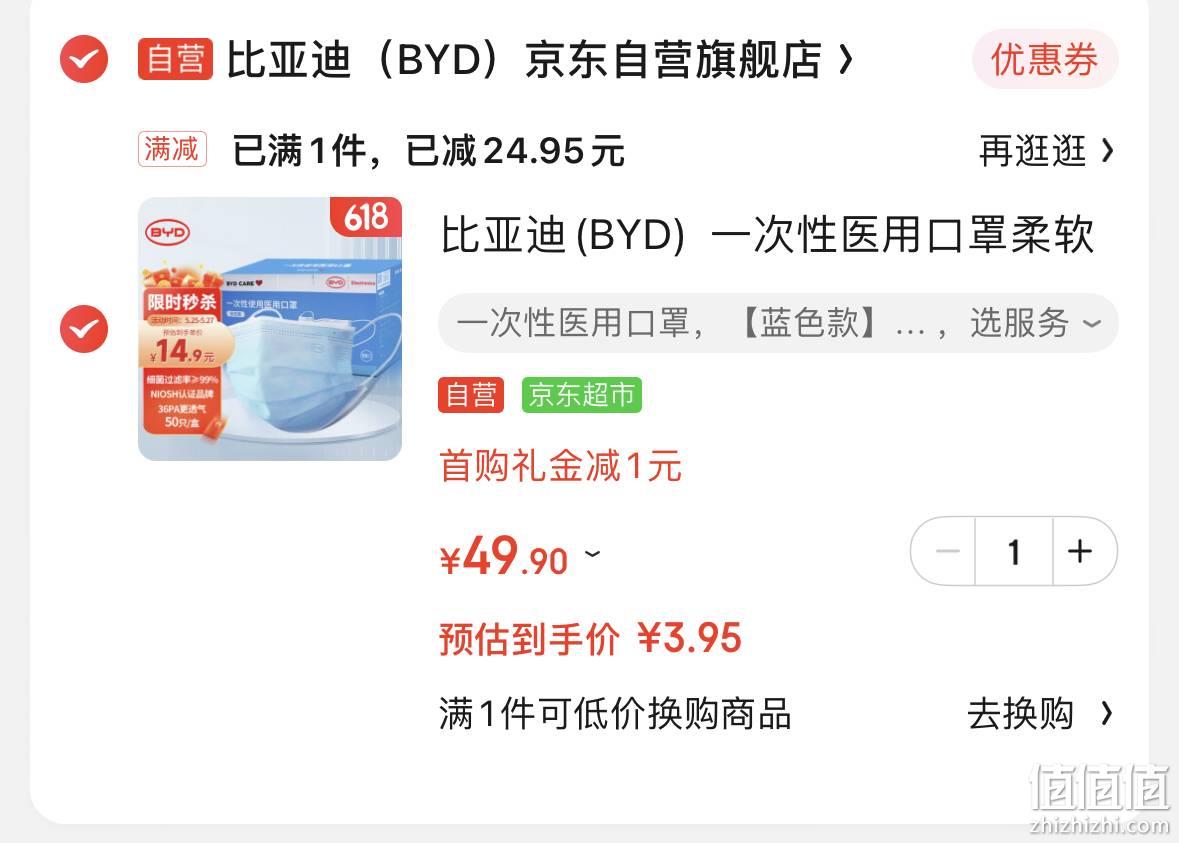Tap 去换购 to redeem products
The image size is (1179, 843).
click(1020, 714)
